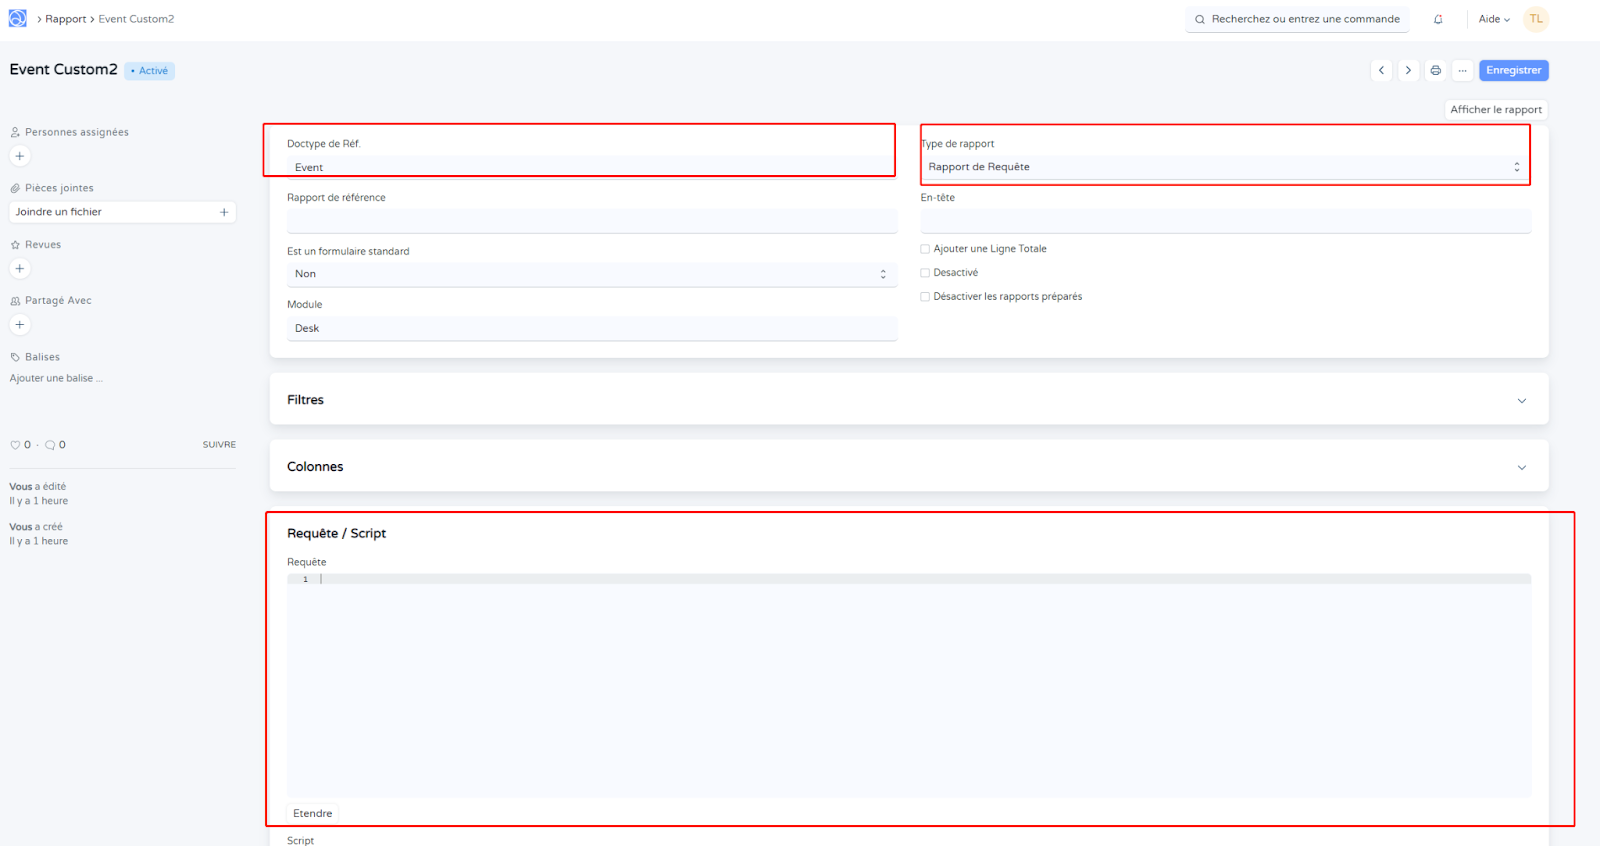This screenshot has width=1600, height=846.
Task: Go to previous report with left arrow
Action: click(x=1381, y=70)
